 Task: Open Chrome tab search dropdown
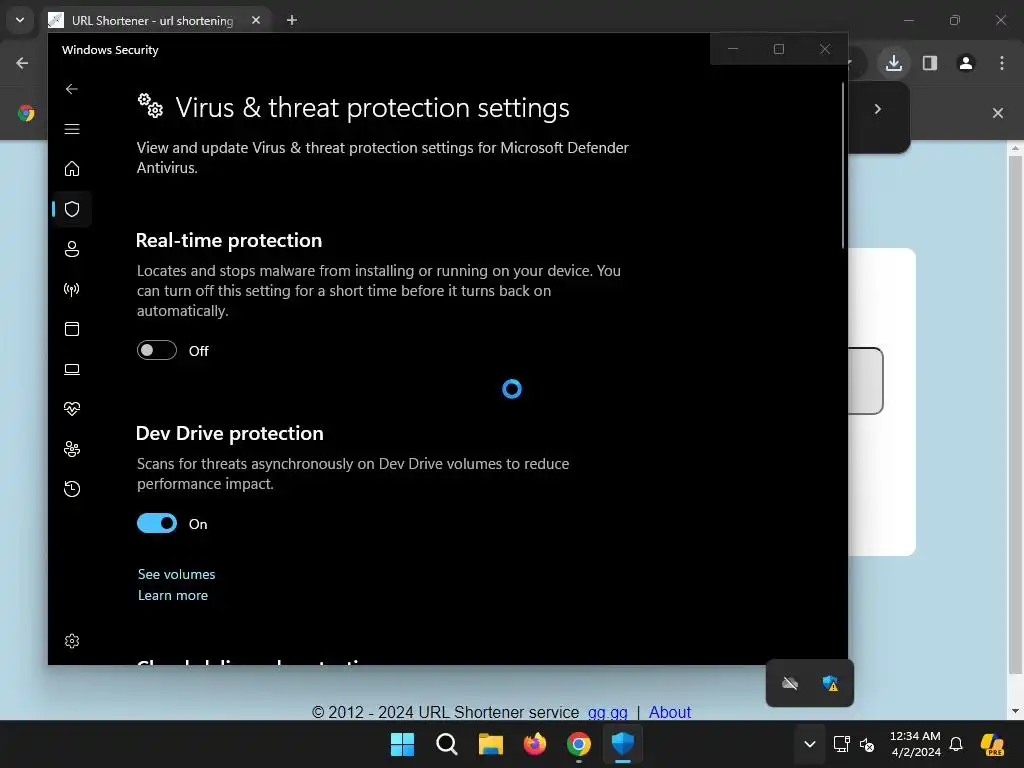coord(20,20)
